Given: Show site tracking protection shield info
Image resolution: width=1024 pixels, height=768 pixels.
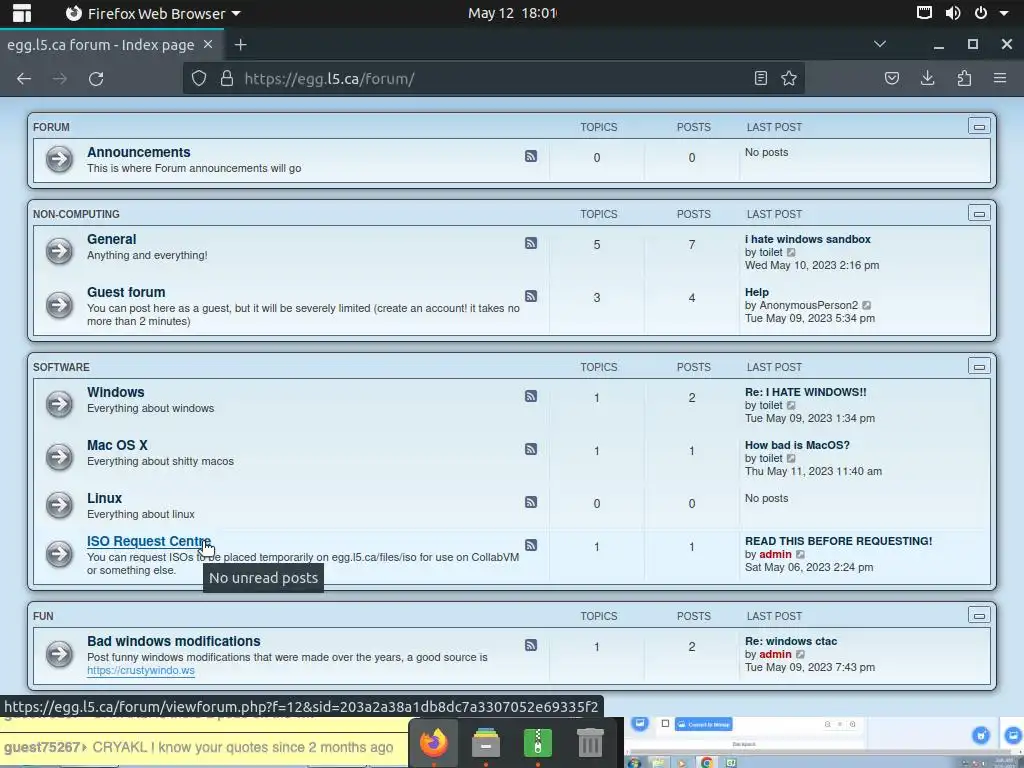Looking at the screenshot, I should (x=199, y=78).
